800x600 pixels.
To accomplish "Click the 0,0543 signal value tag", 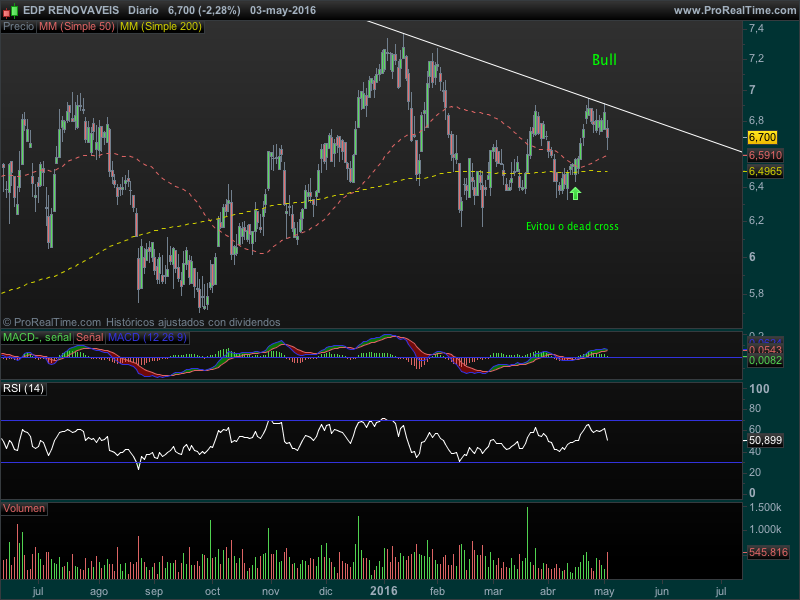I will point(765,349).
